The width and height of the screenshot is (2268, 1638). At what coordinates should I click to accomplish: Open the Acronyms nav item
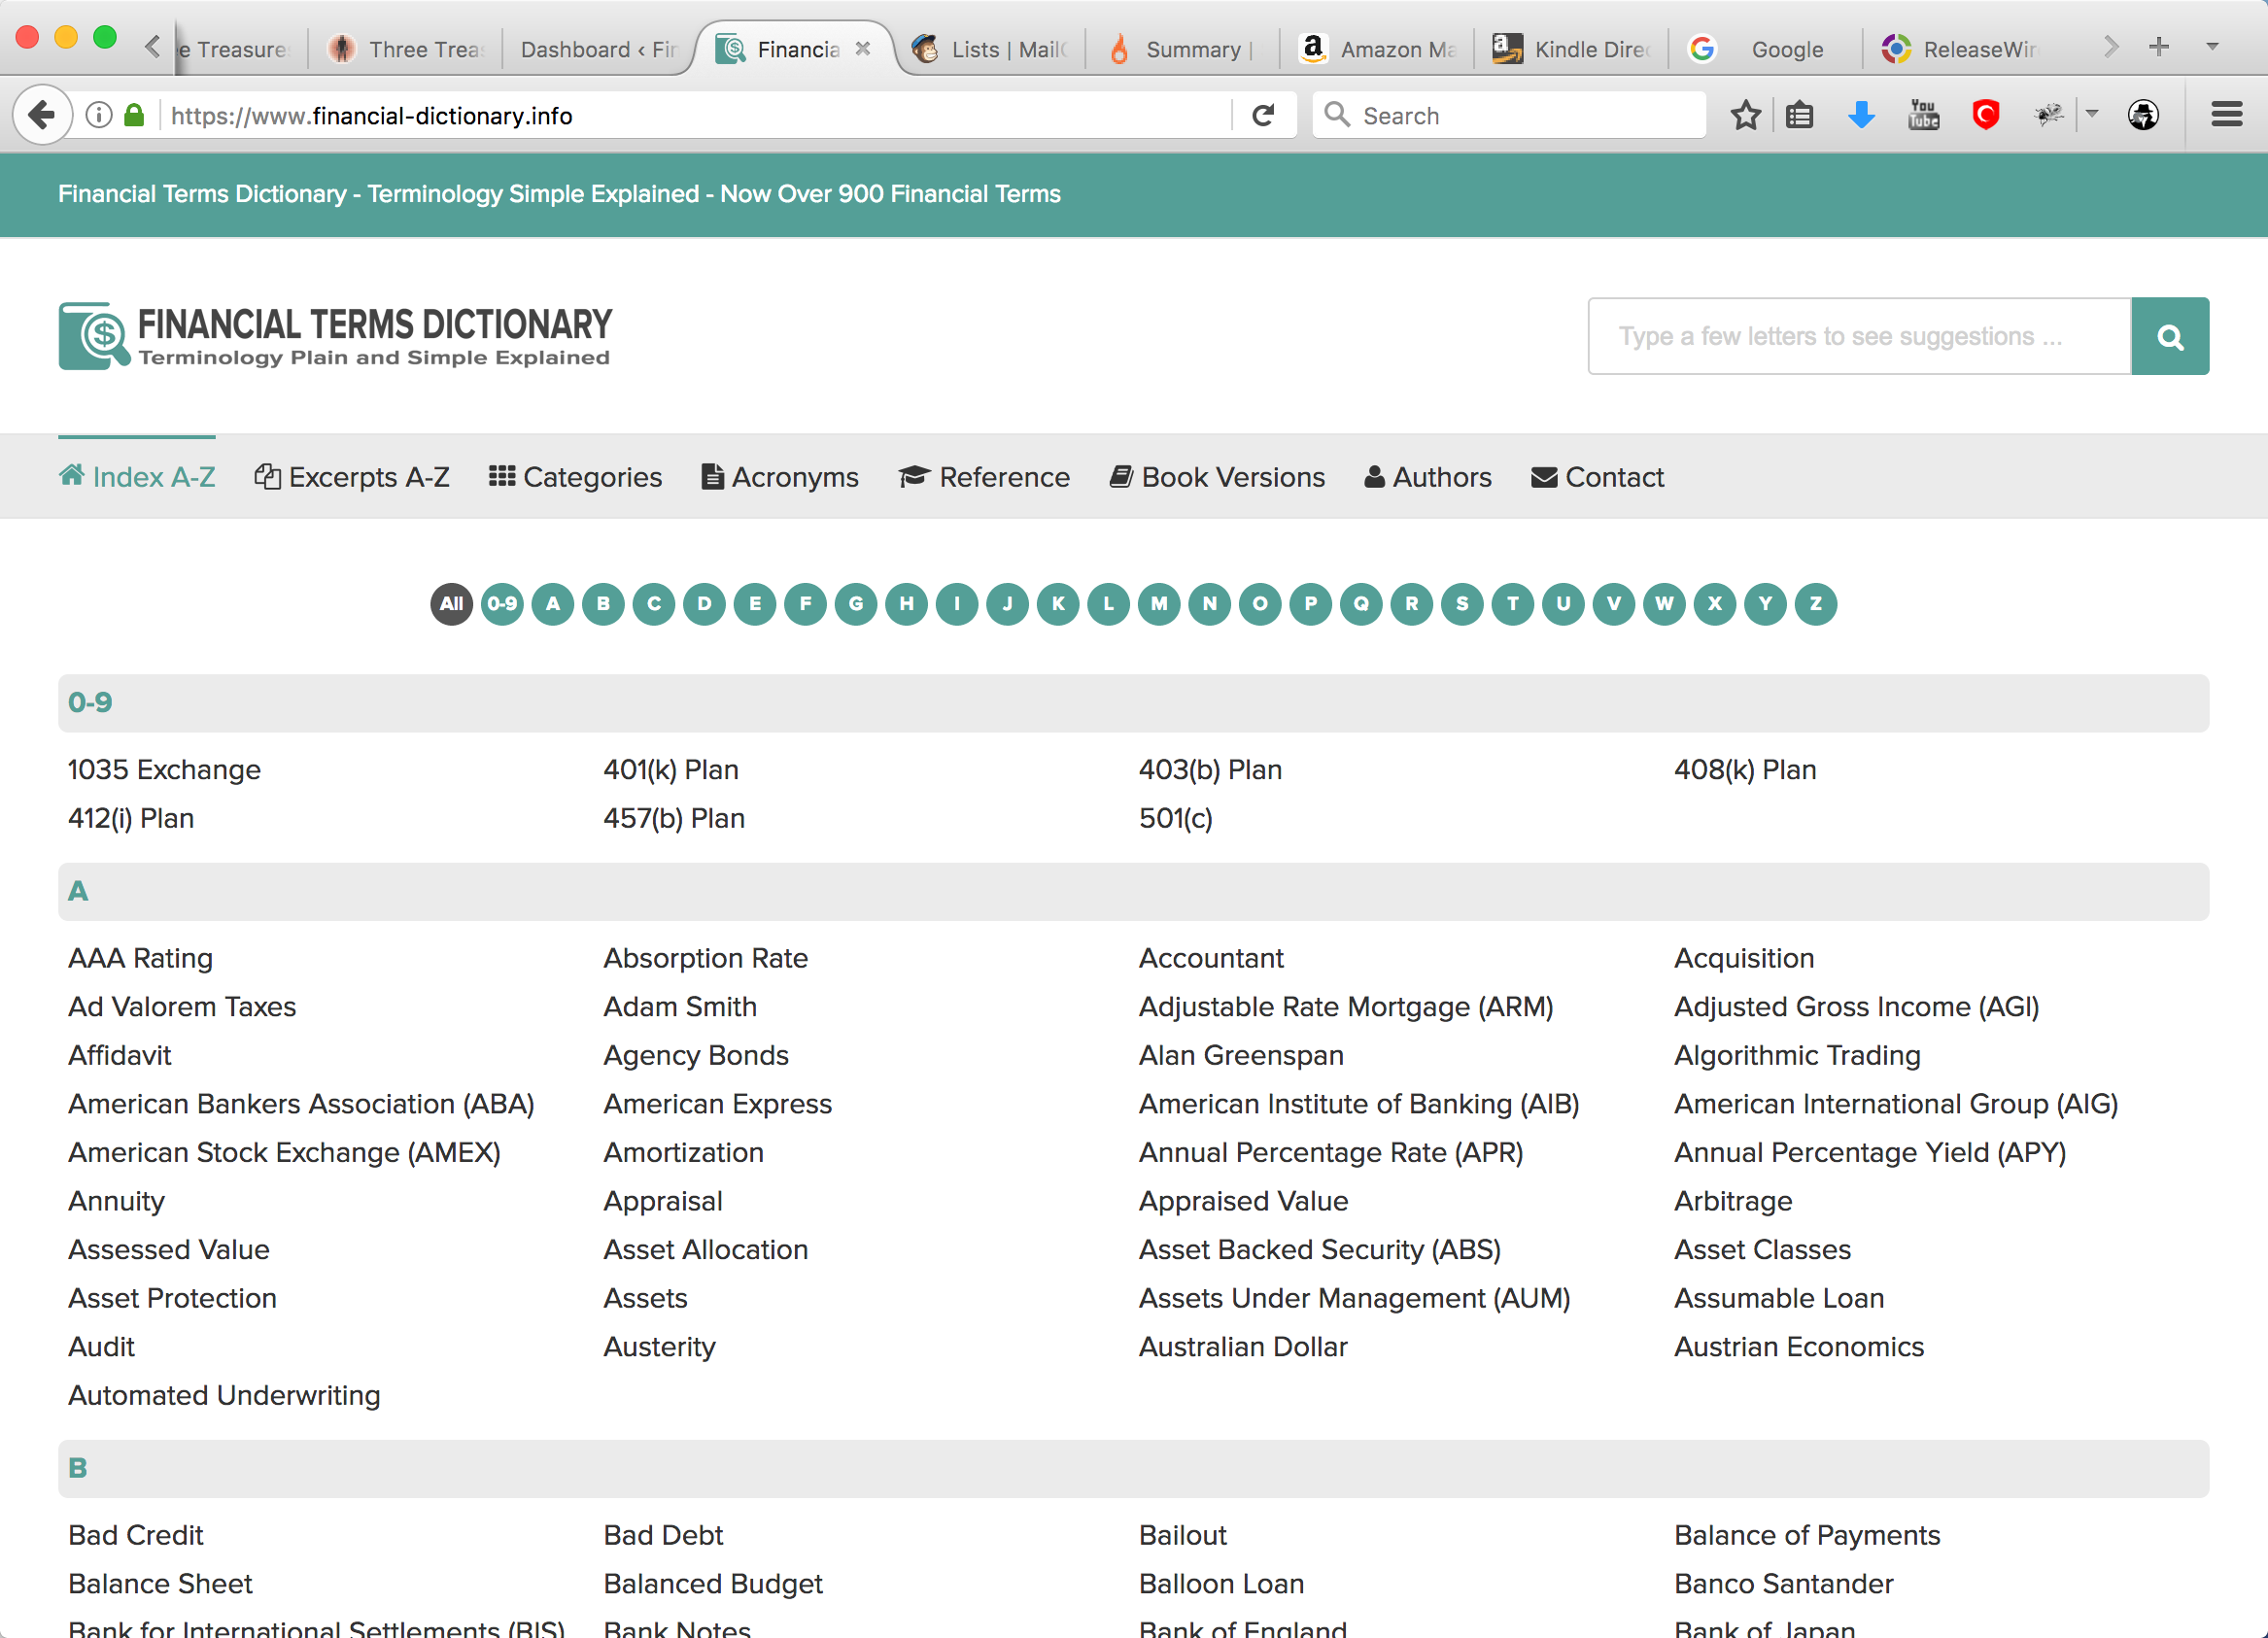click(x=780, y=477)
